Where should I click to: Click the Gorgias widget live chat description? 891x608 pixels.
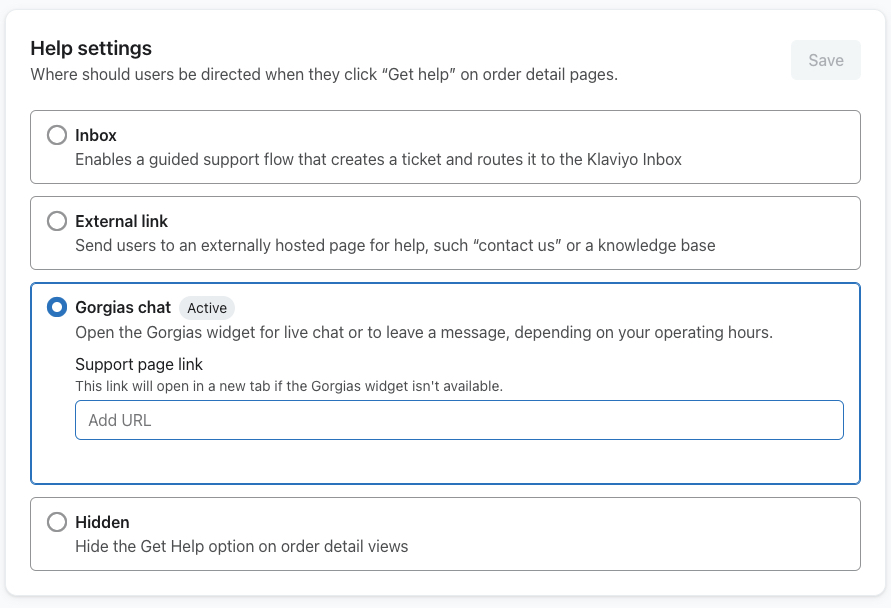(x=423, y=333)
